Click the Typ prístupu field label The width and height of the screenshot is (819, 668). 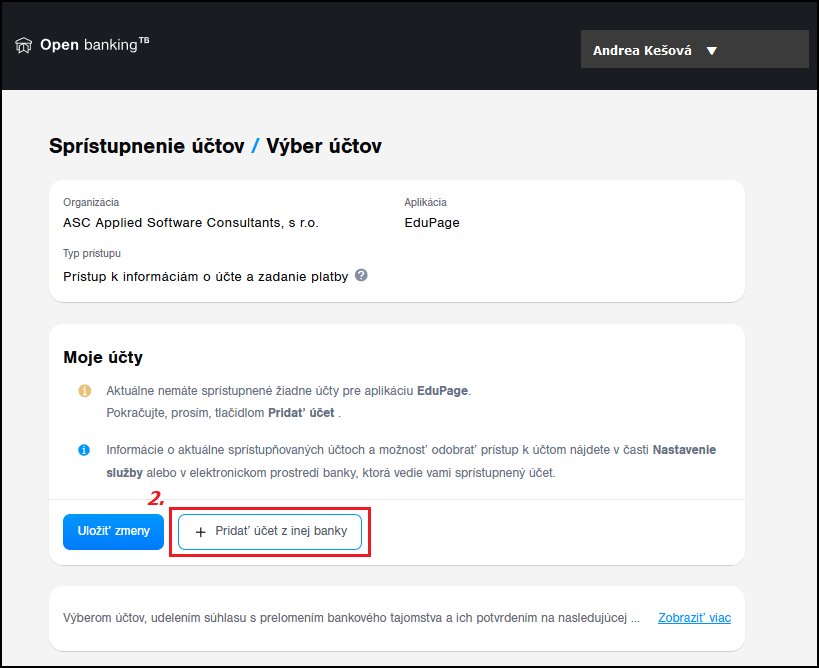coord(92,253)
